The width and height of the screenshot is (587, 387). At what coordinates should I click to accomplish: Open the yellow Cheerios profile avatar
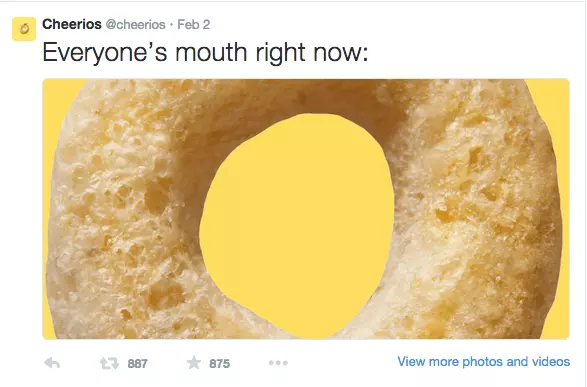[24, 29]
